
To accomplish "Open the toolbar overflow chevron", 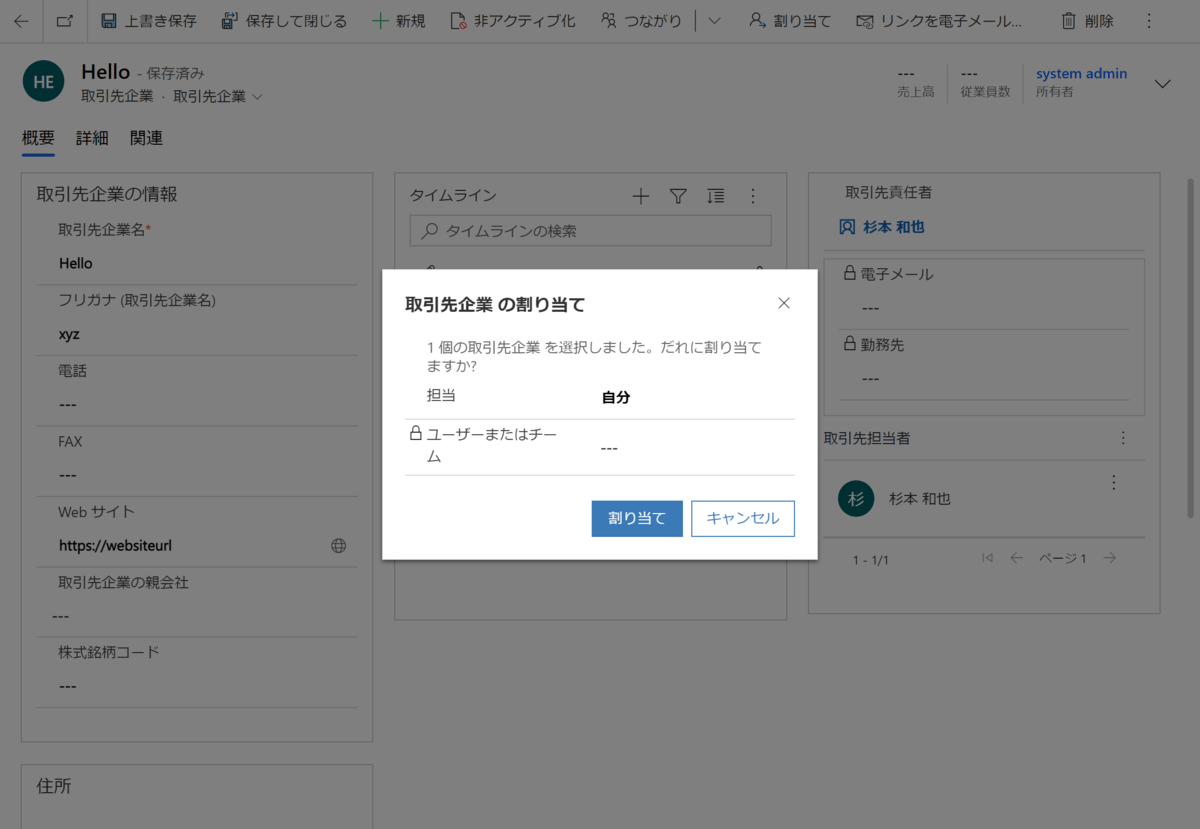I will point(714,20).
